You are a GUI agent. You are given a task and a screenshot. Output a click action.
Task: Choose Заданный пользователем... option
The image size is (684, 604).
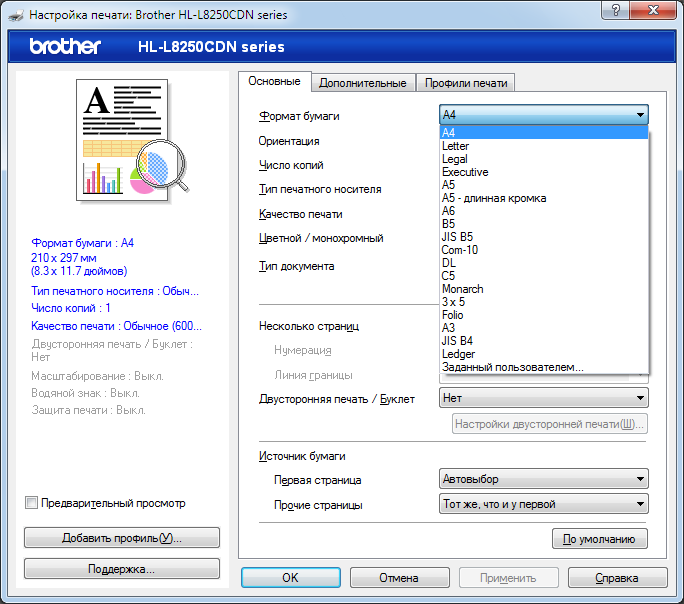tap(544, 367)
